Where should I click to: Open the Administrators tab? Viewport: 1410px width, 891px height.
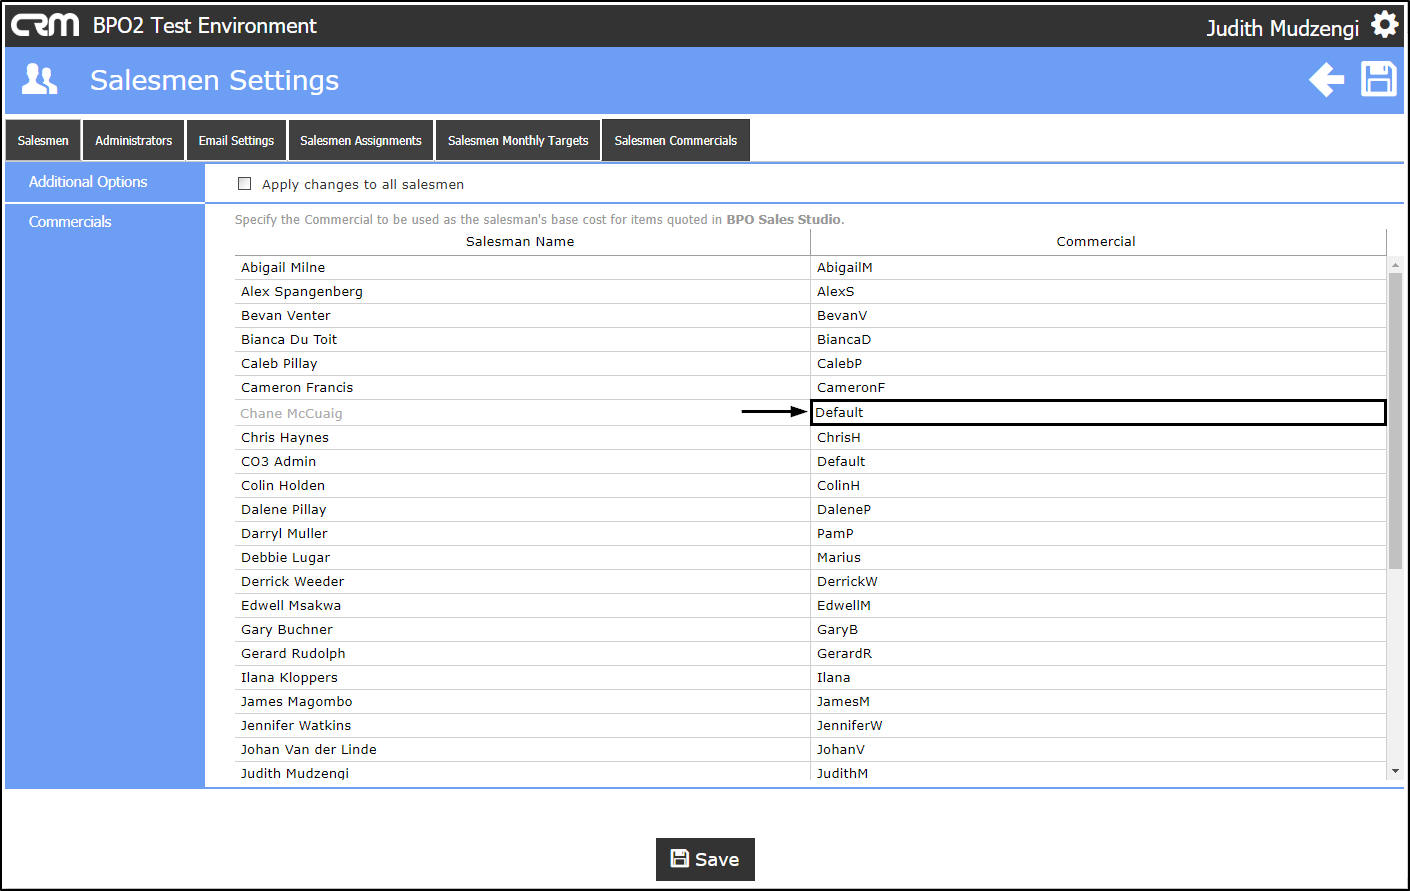[134, 140]
